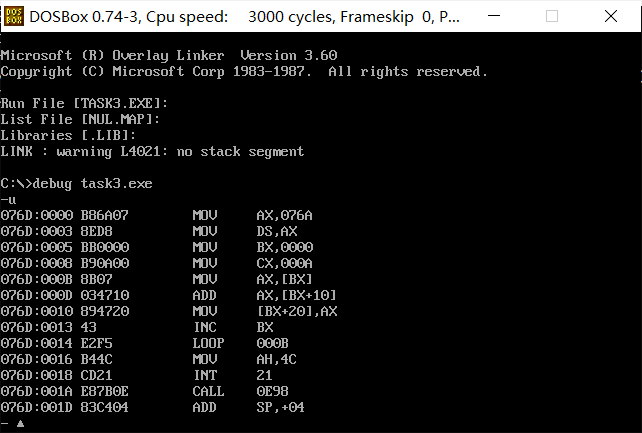Maximize the DOSBox window
The width and height of the screenshot is (642, 433).
pyautogui.click(x=552, y=16)
